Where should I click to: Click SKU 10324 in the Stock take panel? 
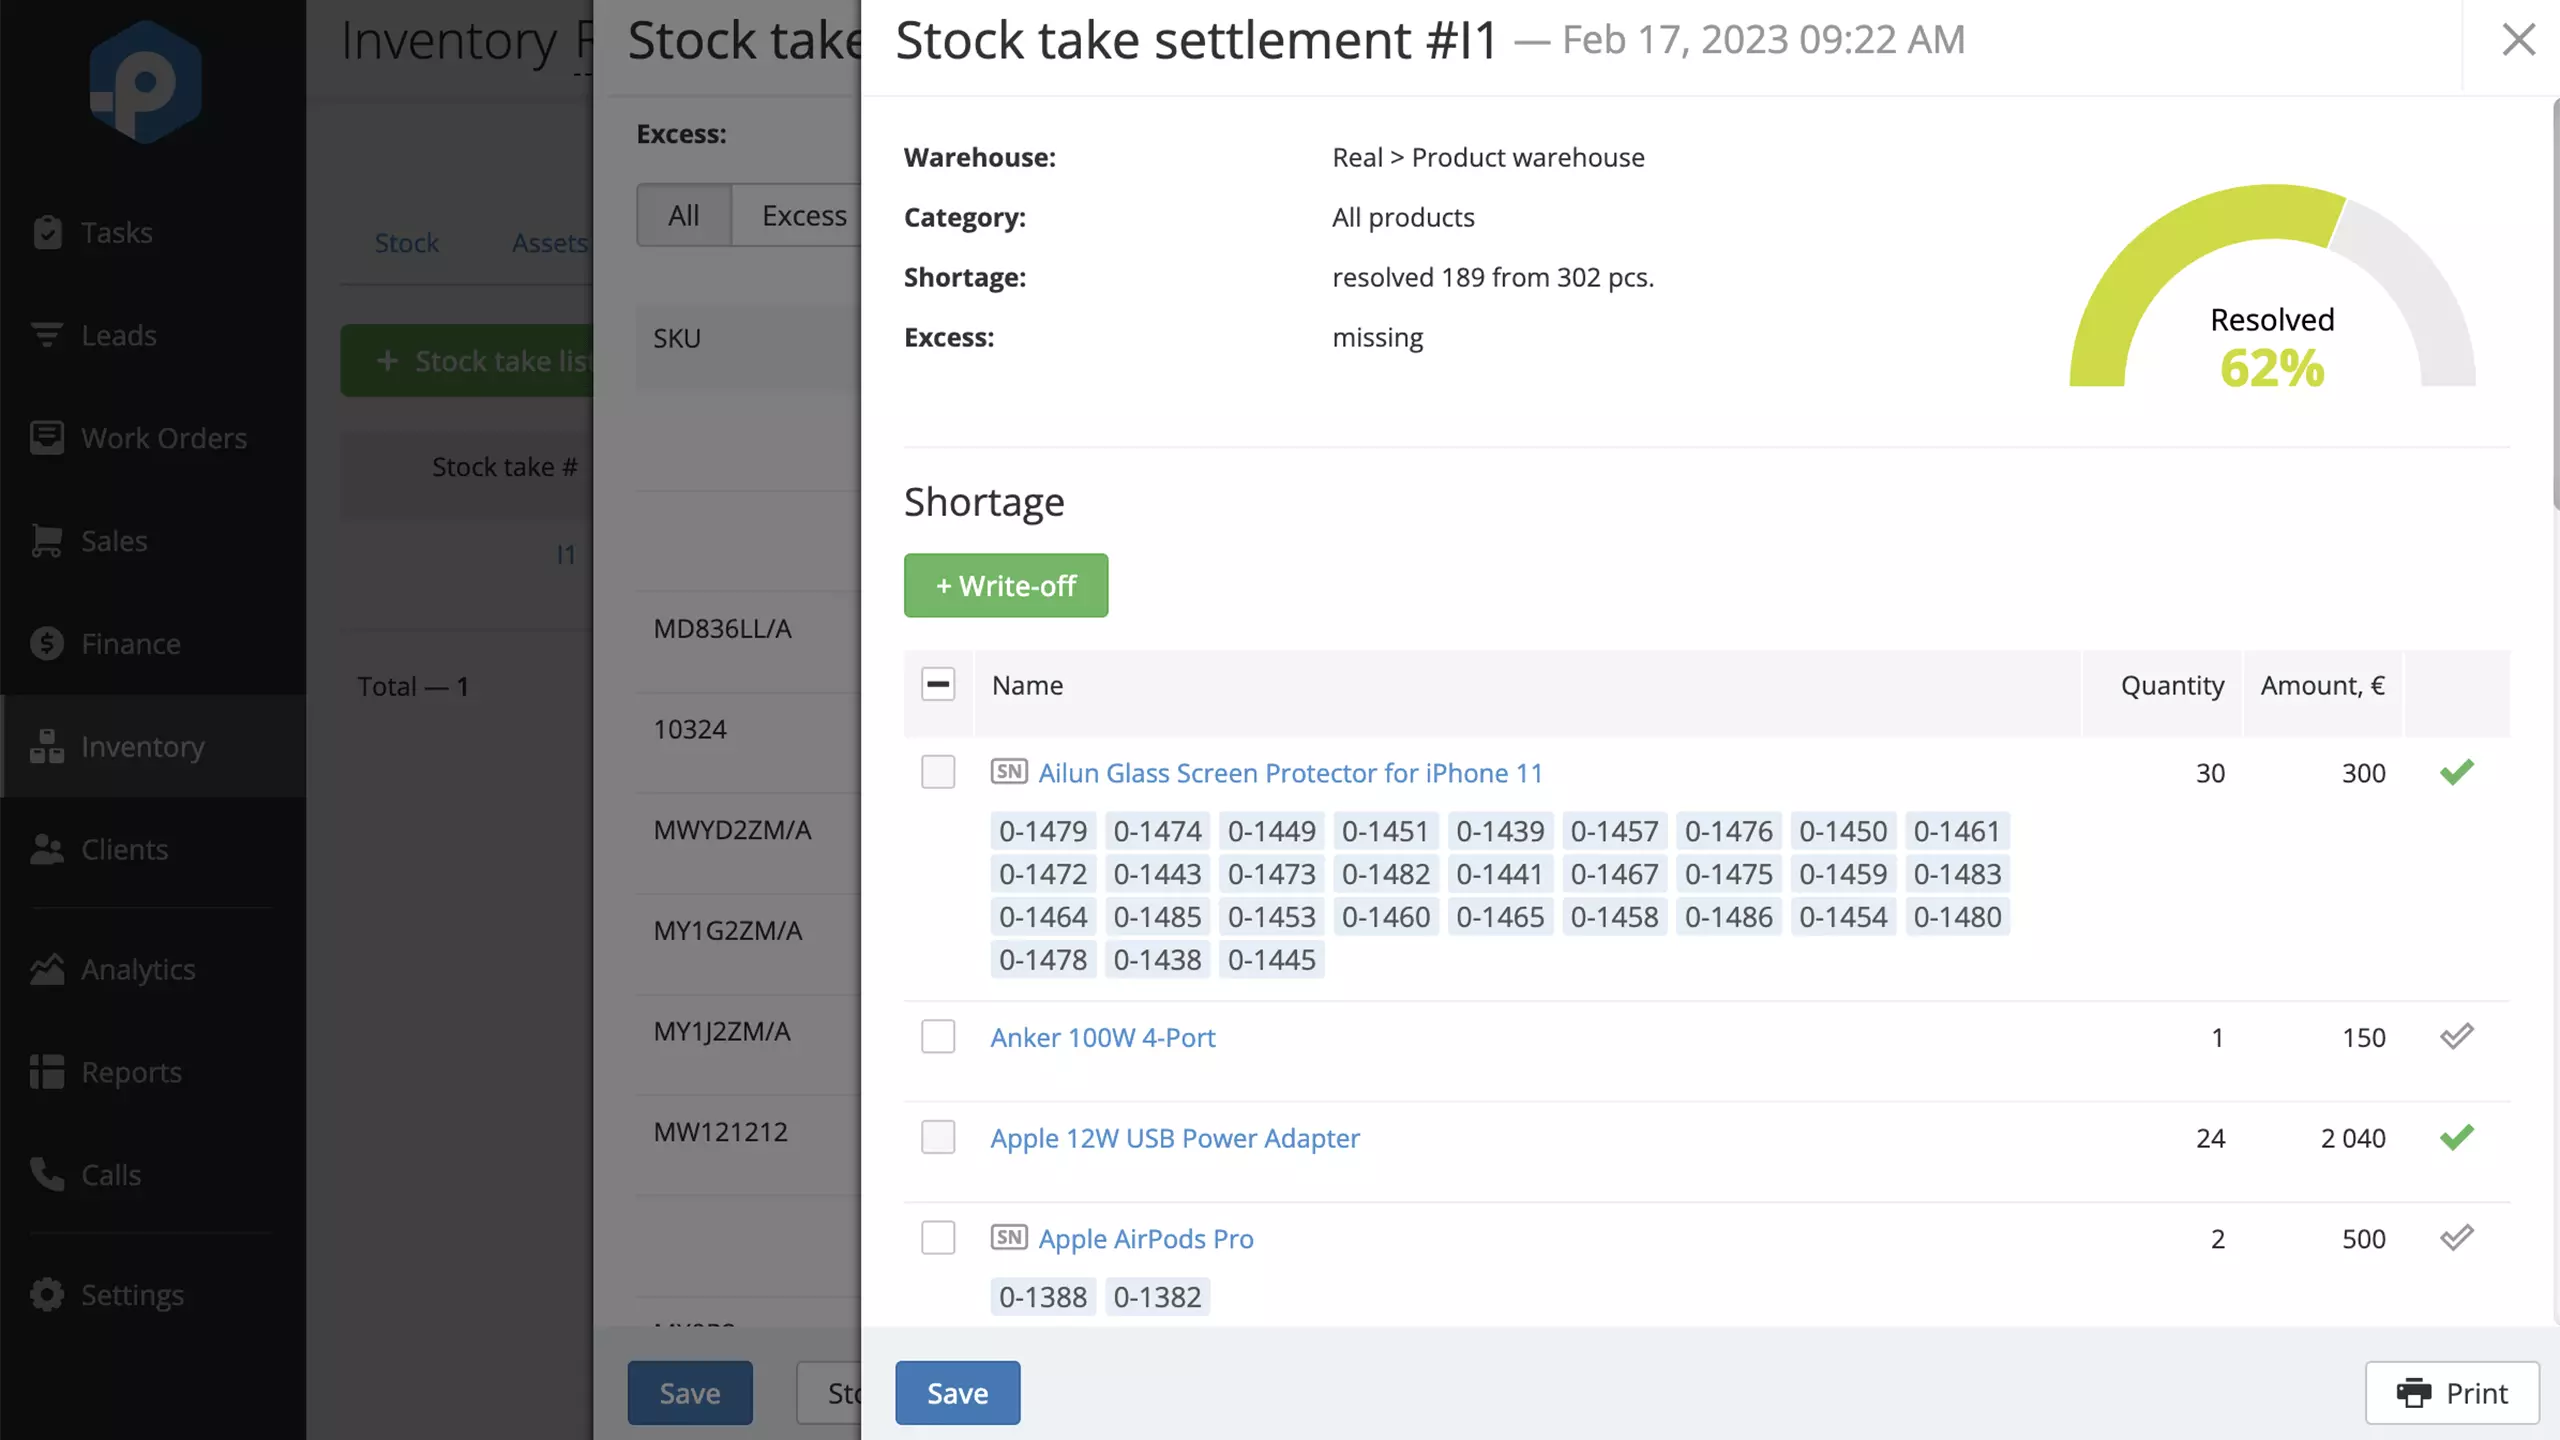(x=690, y=729)
